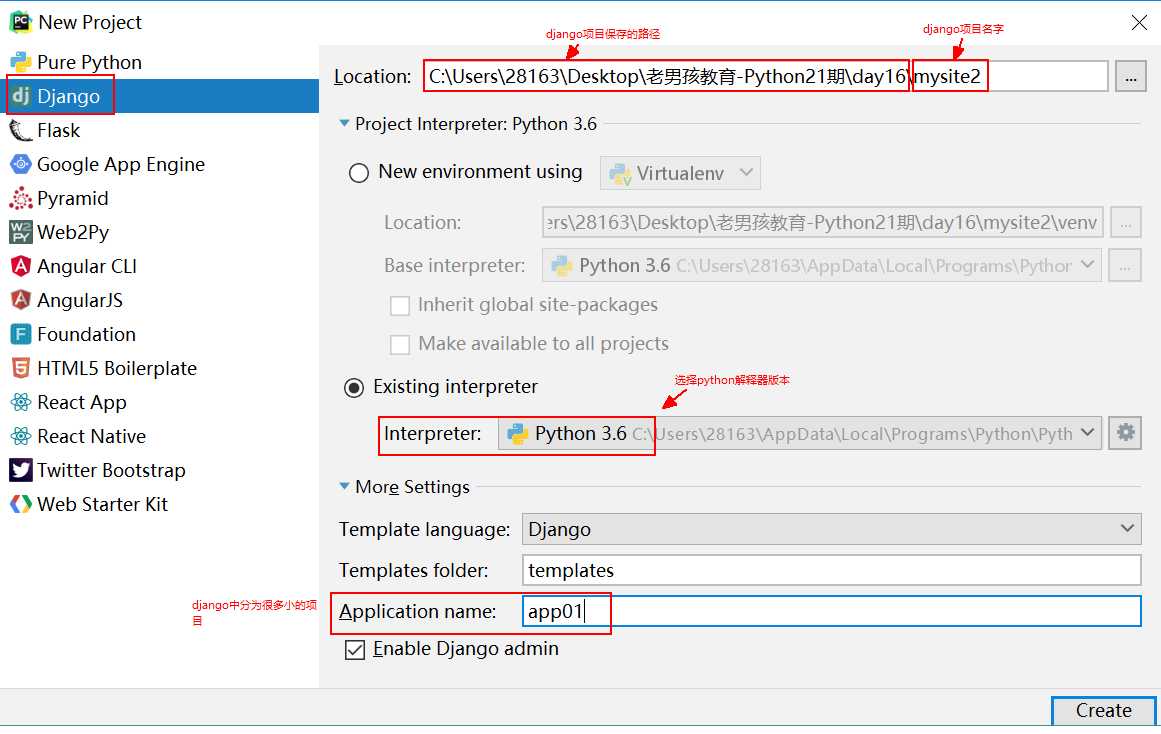The image size is (1161, 734).
Task: Click the Create button
Action: point(1103,710)
